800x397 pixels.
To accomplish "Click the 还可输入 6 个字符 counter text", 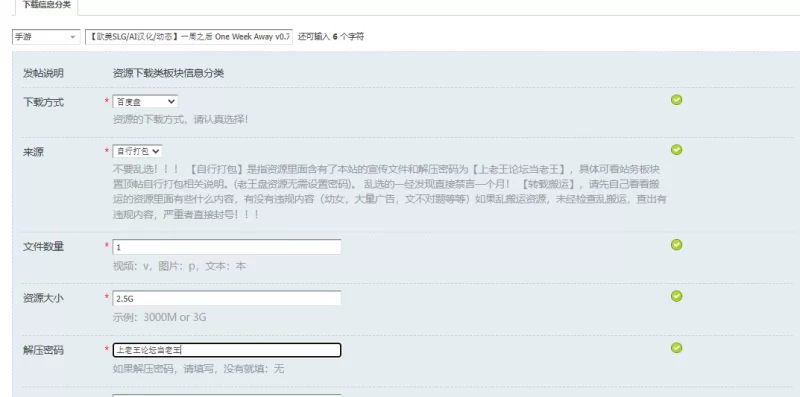I will click(x=331, y=37).
